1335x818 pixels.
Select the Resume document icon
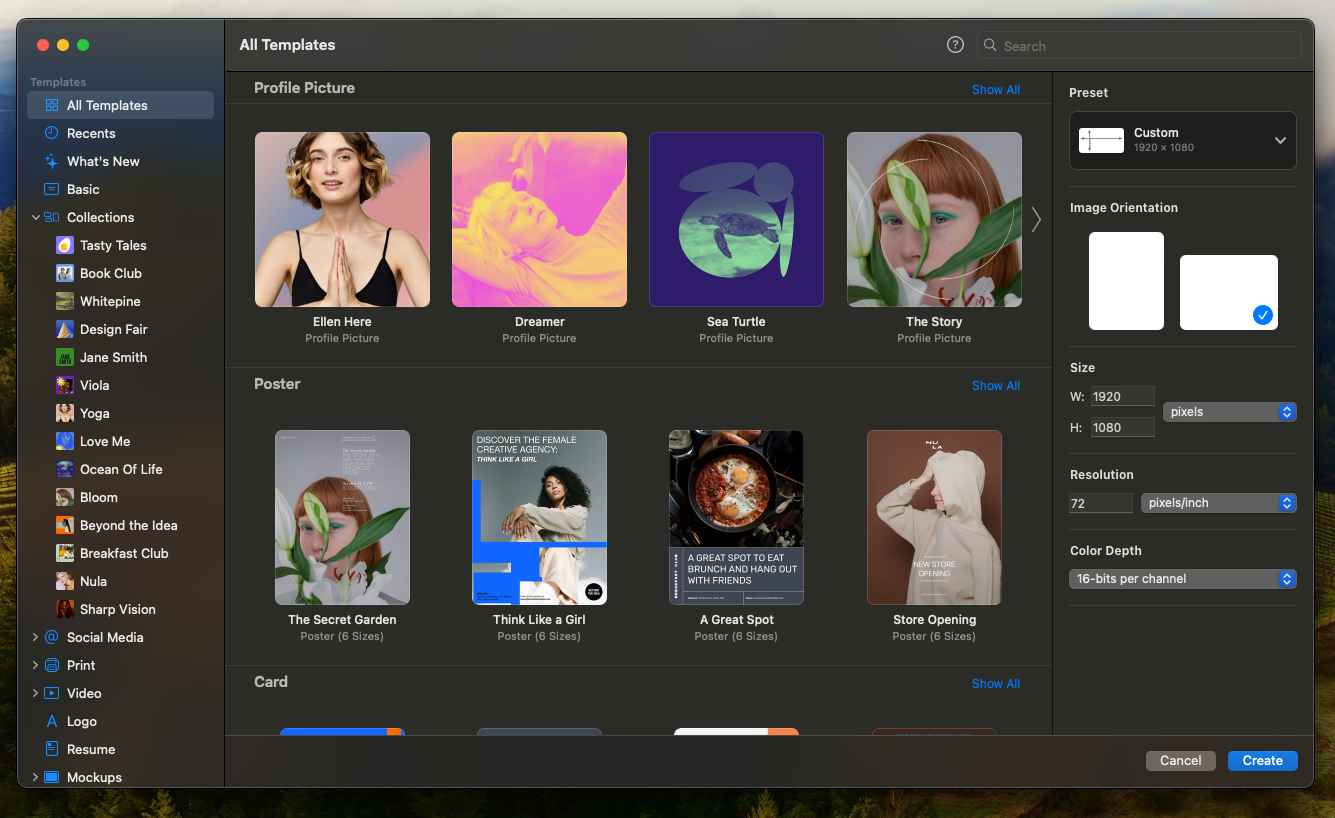[51, 749]
